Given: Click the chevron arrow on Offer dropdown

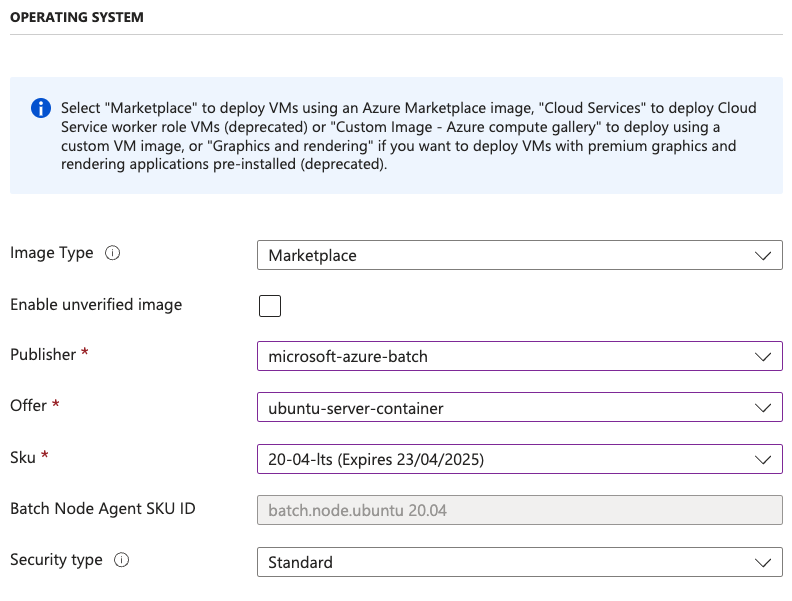Looking at the screenshot, I should (763, 408).
